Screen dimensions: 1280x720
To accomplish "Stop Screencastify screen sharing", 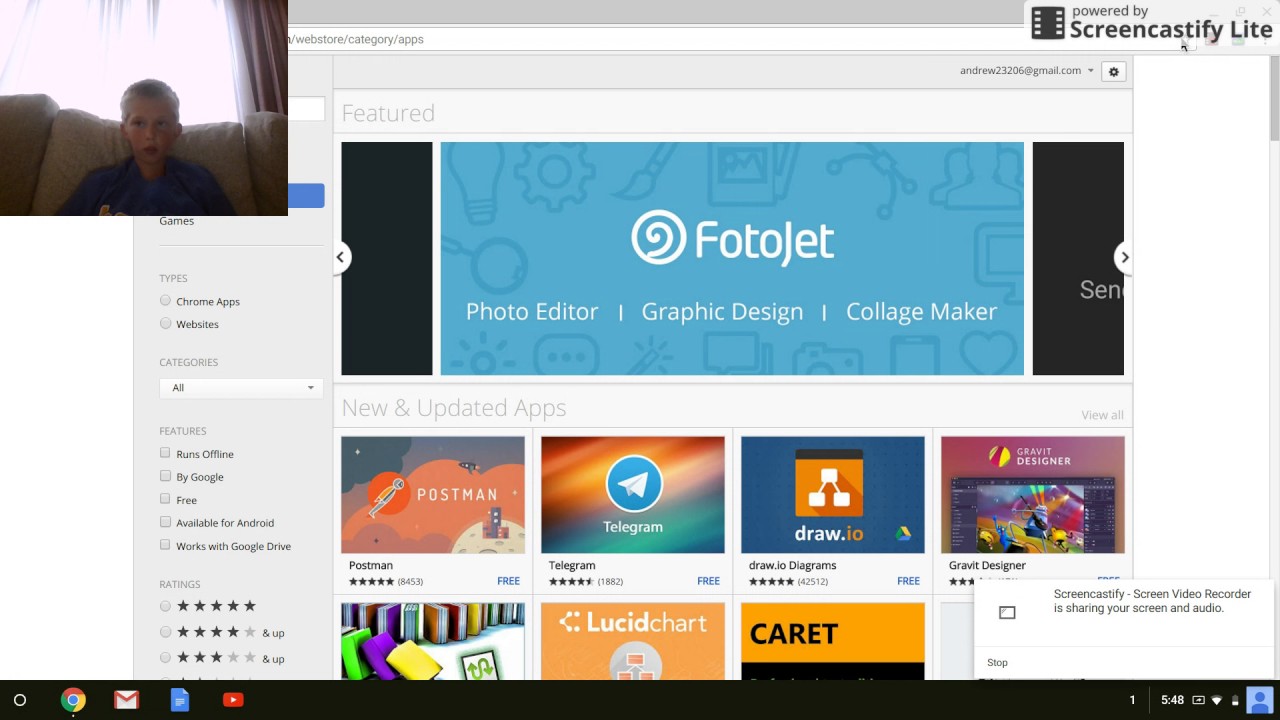I will coord(997,662).
